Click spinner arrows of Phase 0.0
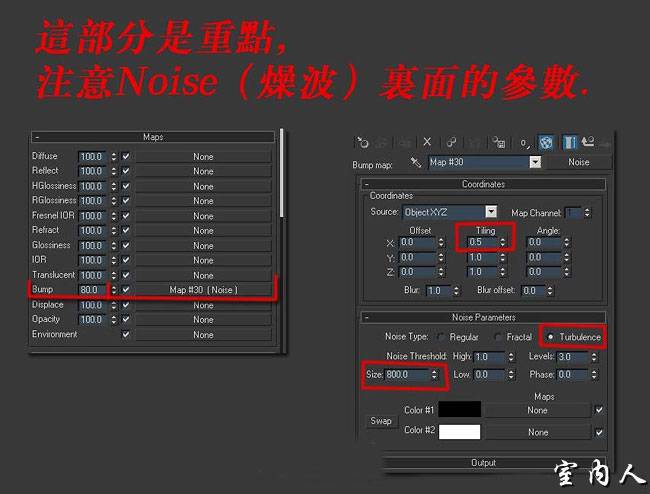 tap(594, 375)
